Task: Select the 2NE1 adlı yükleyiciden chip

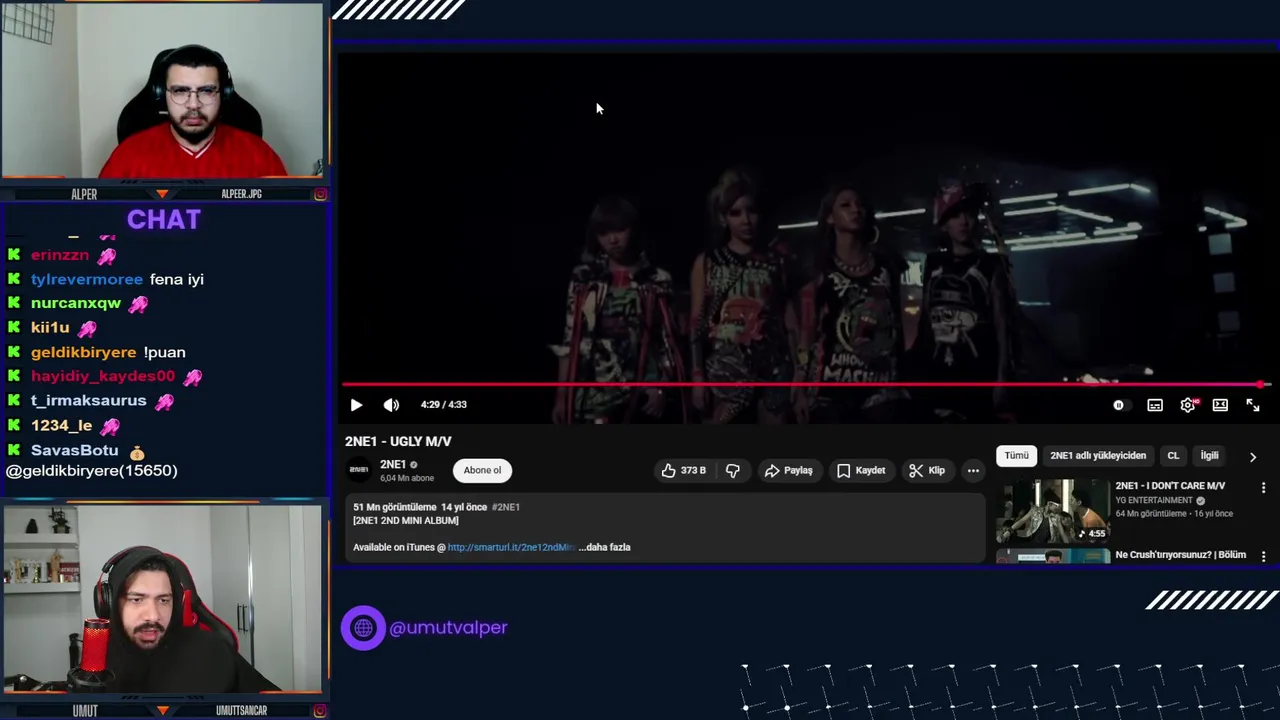Action: pos(1098,456)
